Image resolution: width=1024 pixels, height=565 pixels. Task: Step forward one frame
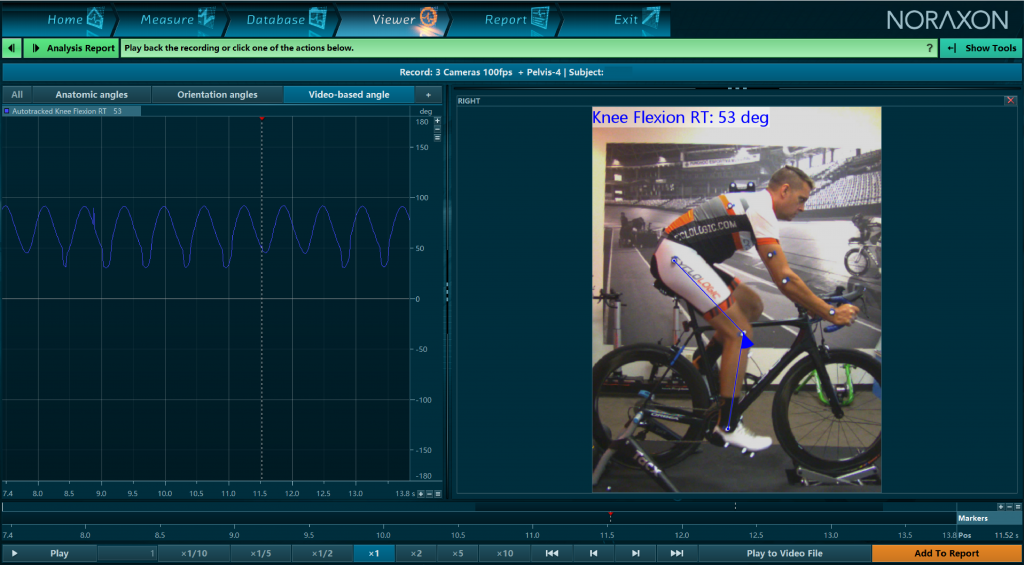coord(635,553)
